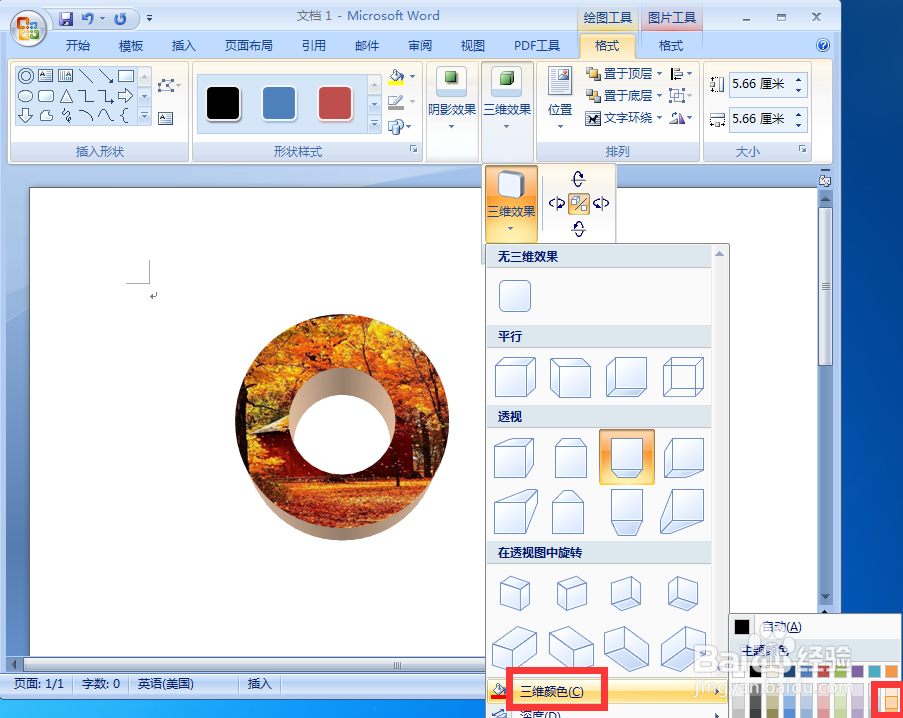Expand the shape styles gallery more arrow
The height and width of the screenshot is (718, 903).
374,124
